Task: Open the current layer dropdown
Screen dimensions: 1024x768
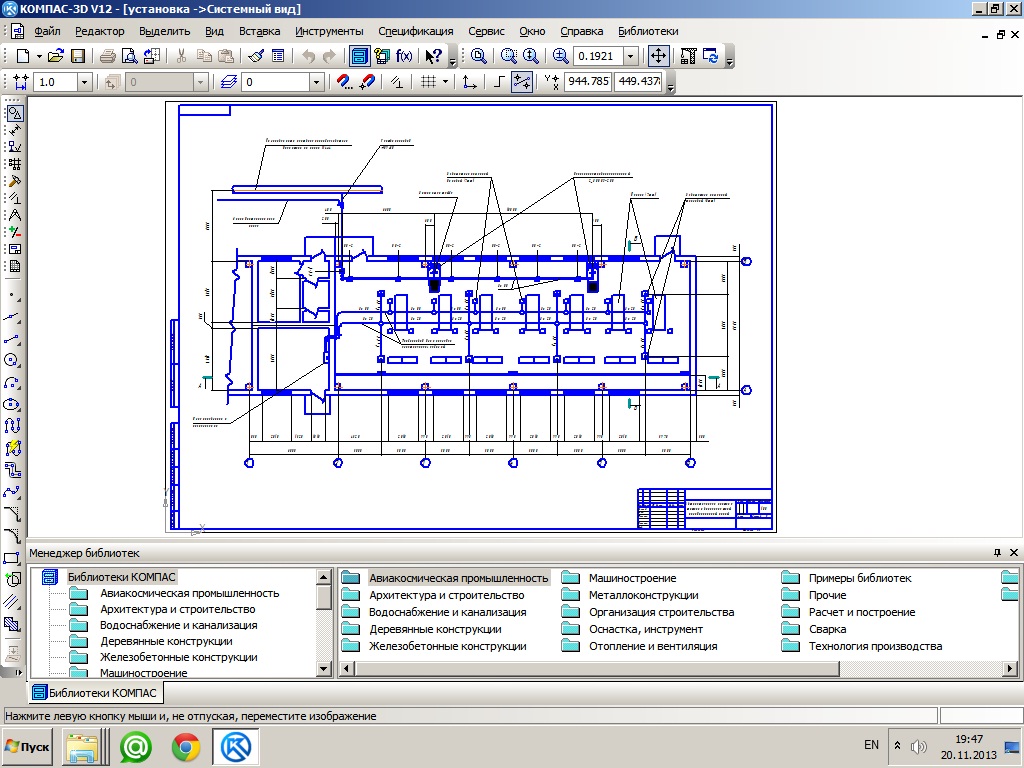Action: tap(317, 82)
